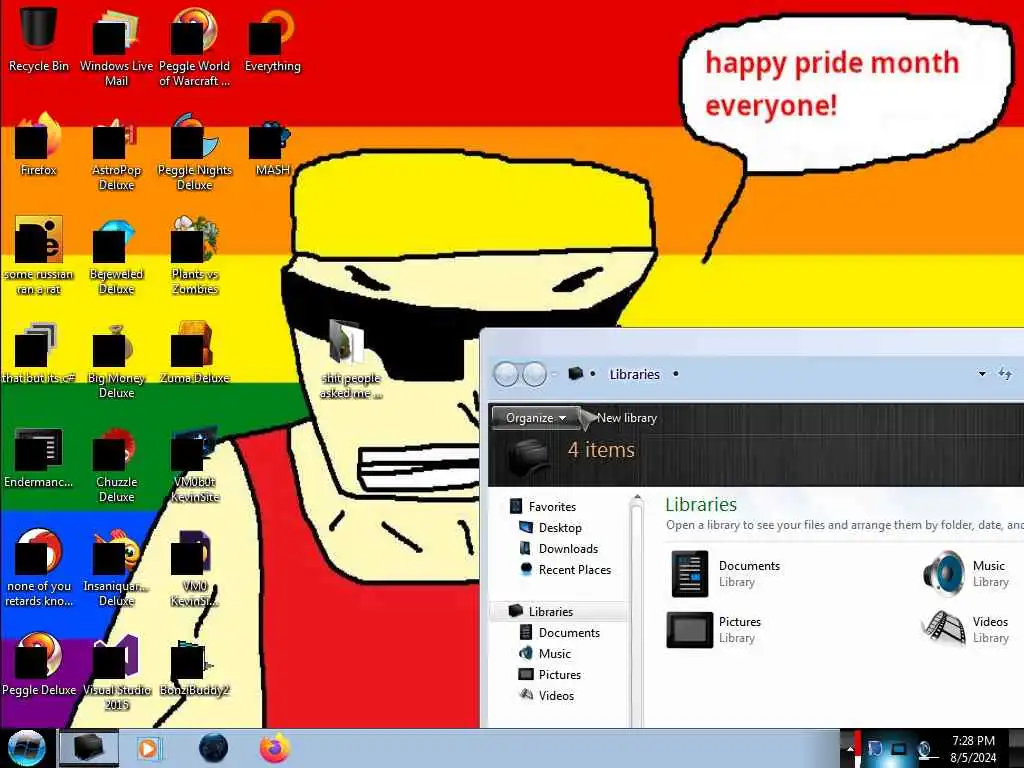Viewport: 1024px width, 768px height.
Task: Open the Organize dropdown menu
Action: tap(536, 418)
